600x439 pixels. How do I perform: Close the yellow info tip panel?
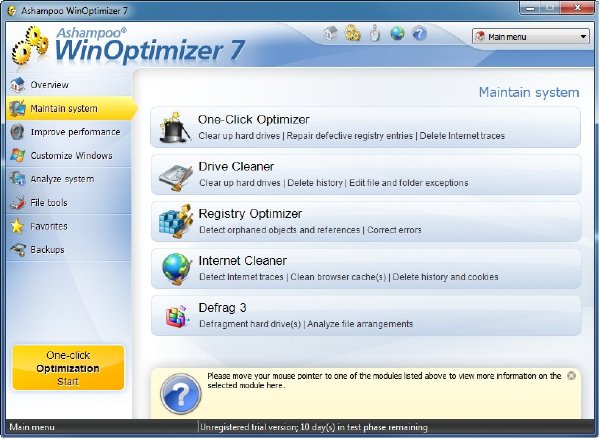571,375
